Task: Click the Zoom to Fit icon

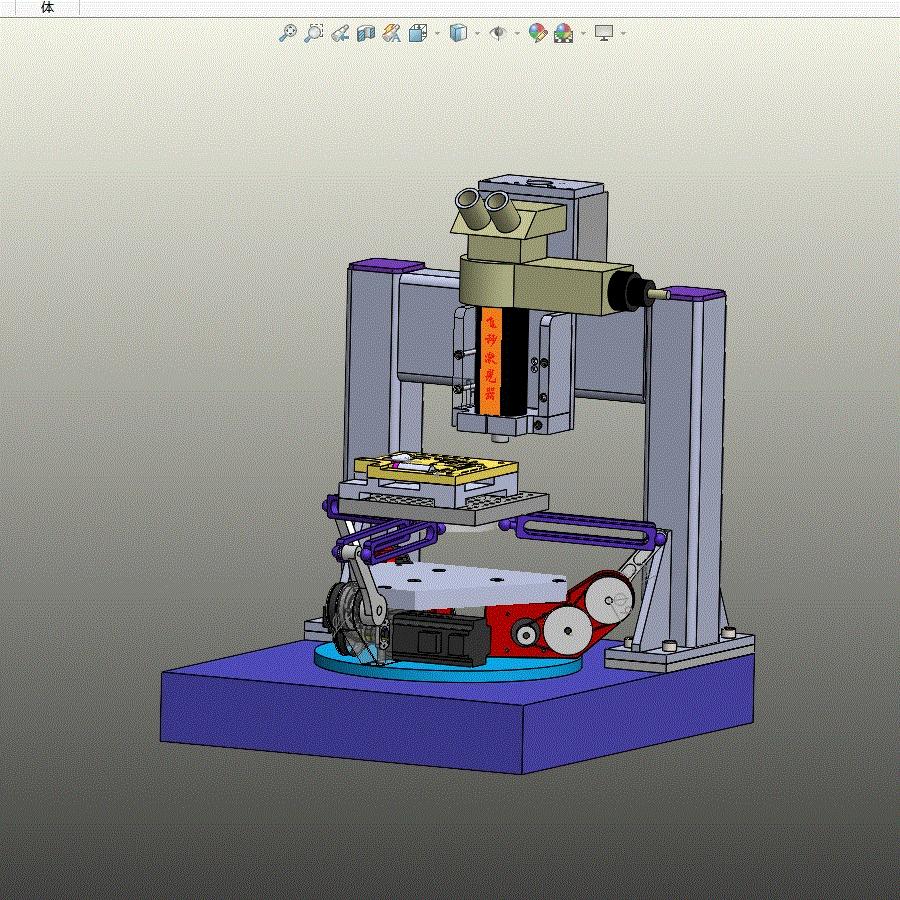Action: [288, 33]
